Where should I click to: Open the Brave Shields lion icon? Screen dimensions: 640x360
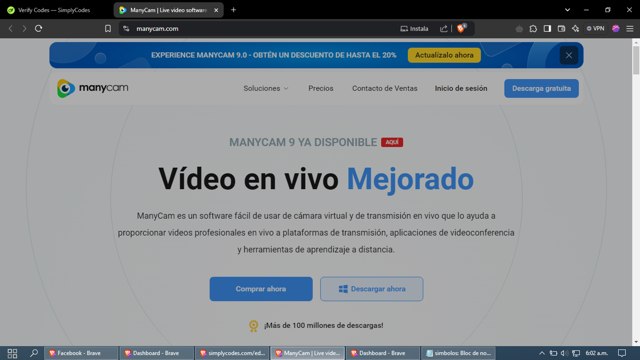coord(461,28)
